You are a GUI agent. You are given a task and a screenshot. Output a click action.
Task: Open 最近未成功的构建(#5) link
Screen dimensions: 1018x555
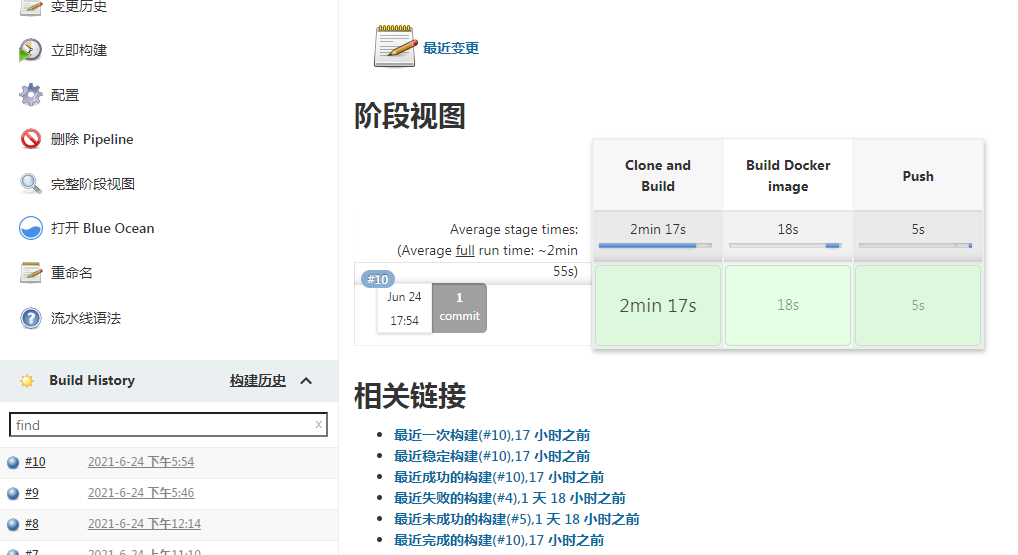point(516,519)
